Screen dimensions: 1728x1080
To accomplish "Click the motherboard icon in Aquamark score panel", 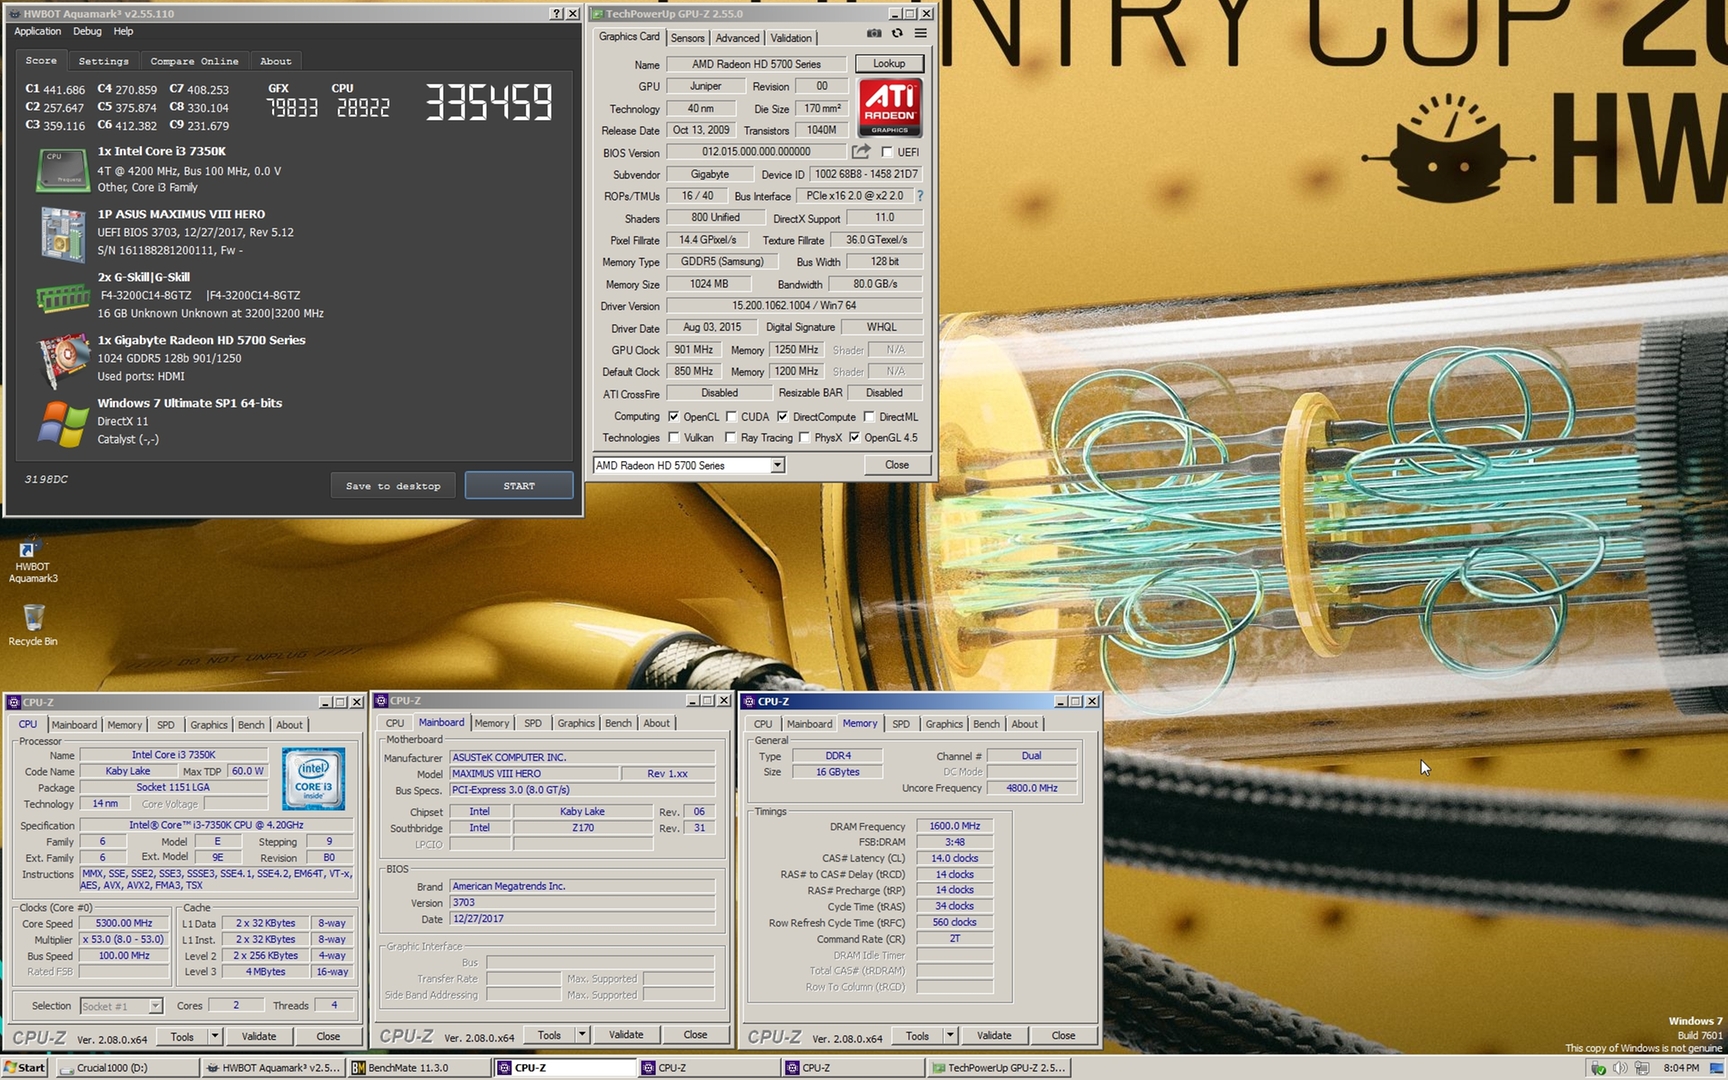I will [63, 233].
